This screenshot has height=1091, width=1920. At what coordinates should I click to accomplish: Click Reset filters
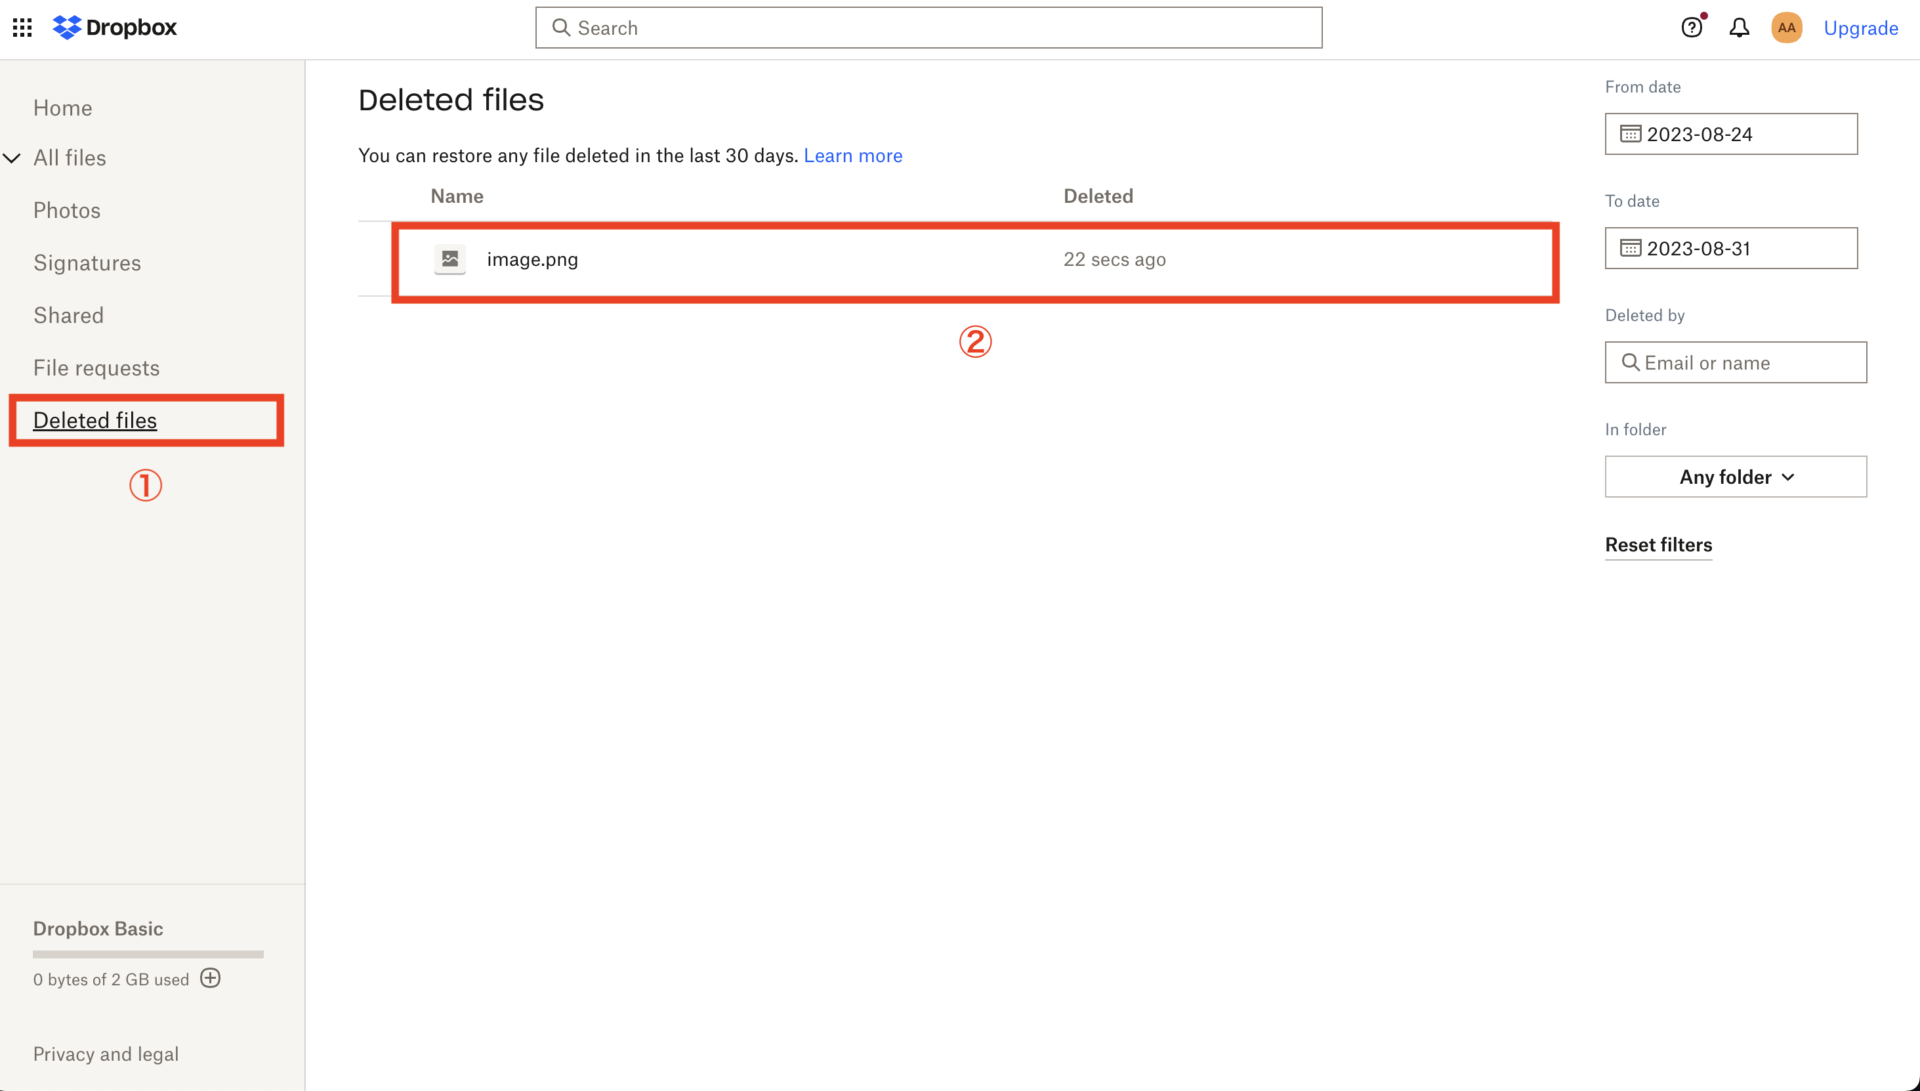(1658, 545)
